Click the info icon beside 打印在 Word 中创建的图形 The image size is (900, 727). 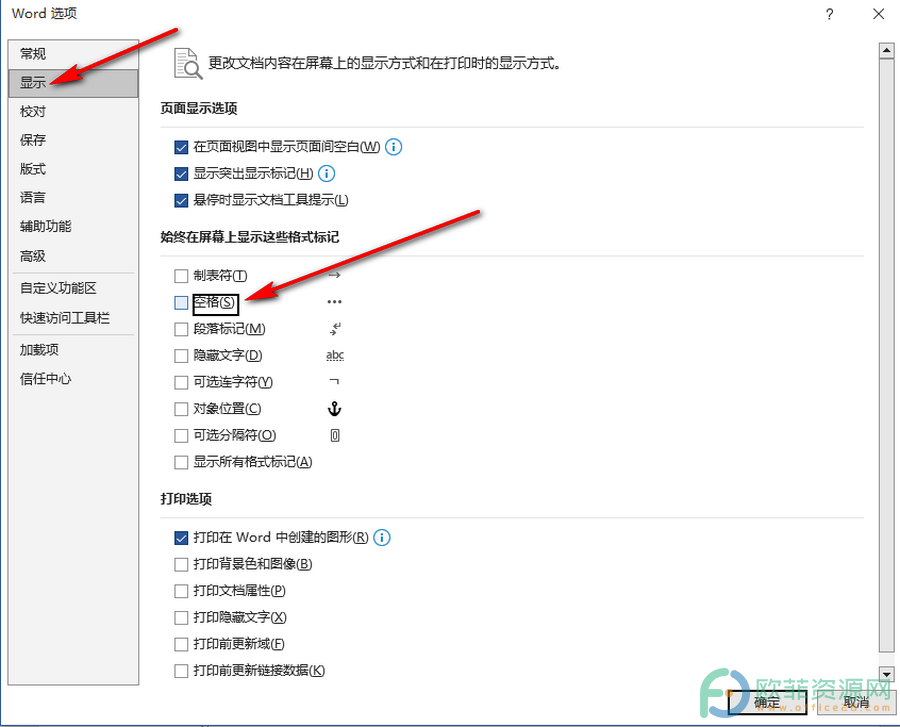(382, 538)
